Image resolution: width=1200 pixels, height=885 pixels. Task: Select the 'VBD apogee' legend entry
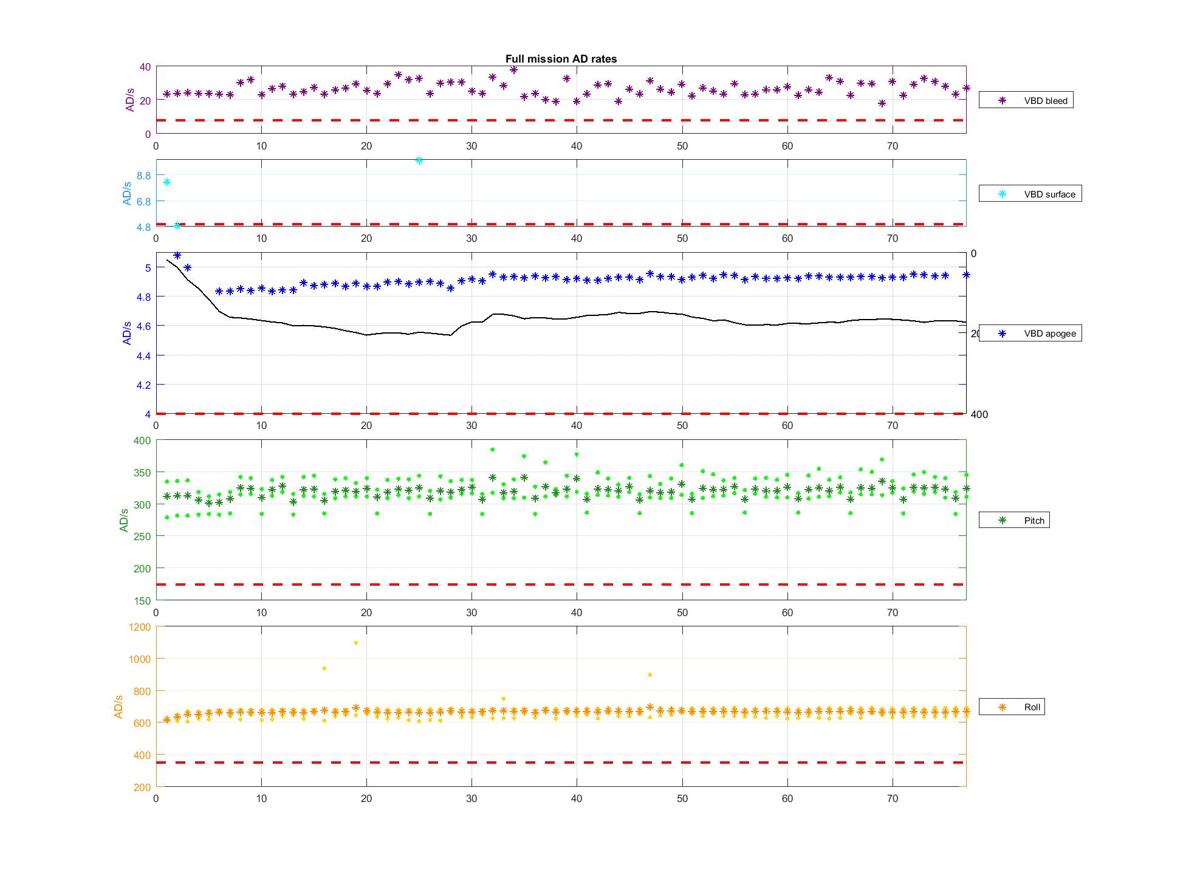(1030, 334)
